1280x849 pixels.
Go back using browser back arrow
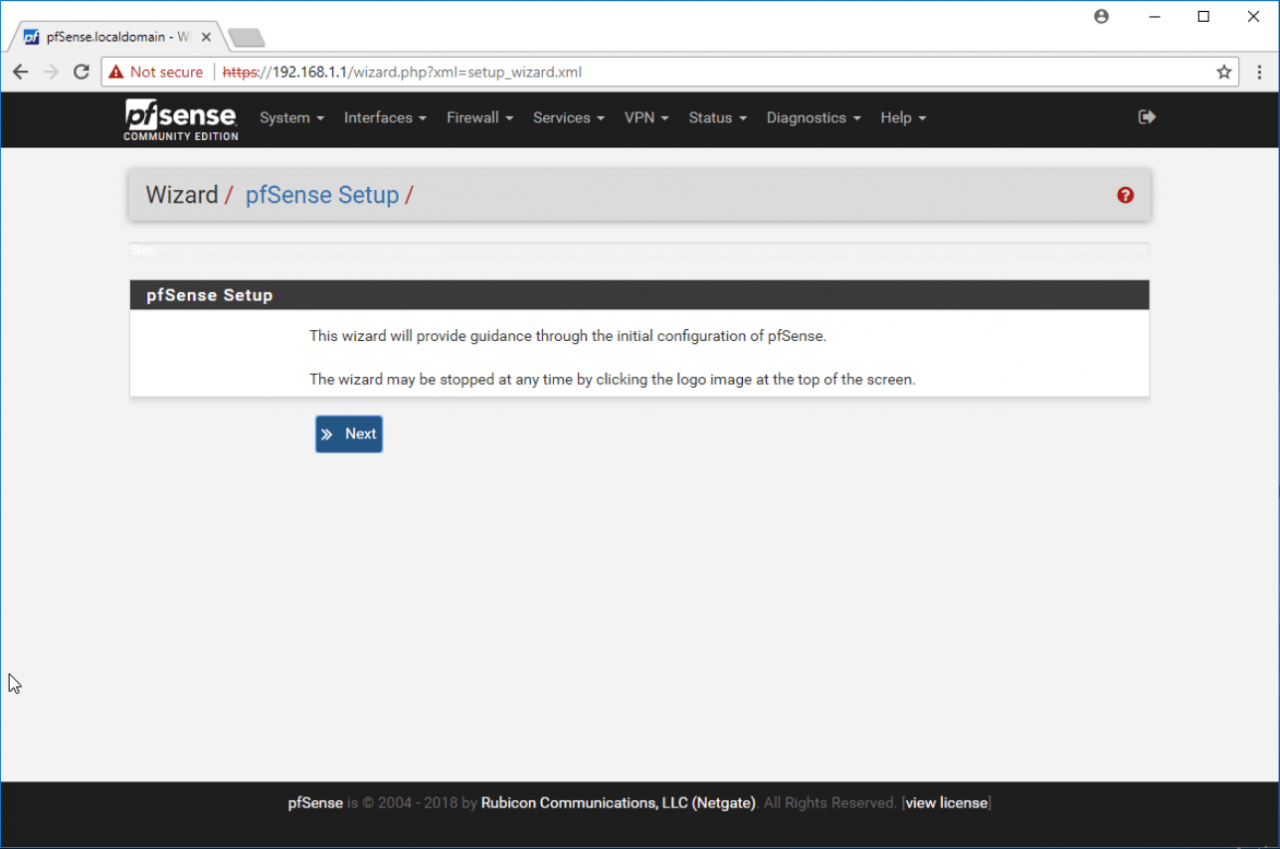click(x=20, y=72)
